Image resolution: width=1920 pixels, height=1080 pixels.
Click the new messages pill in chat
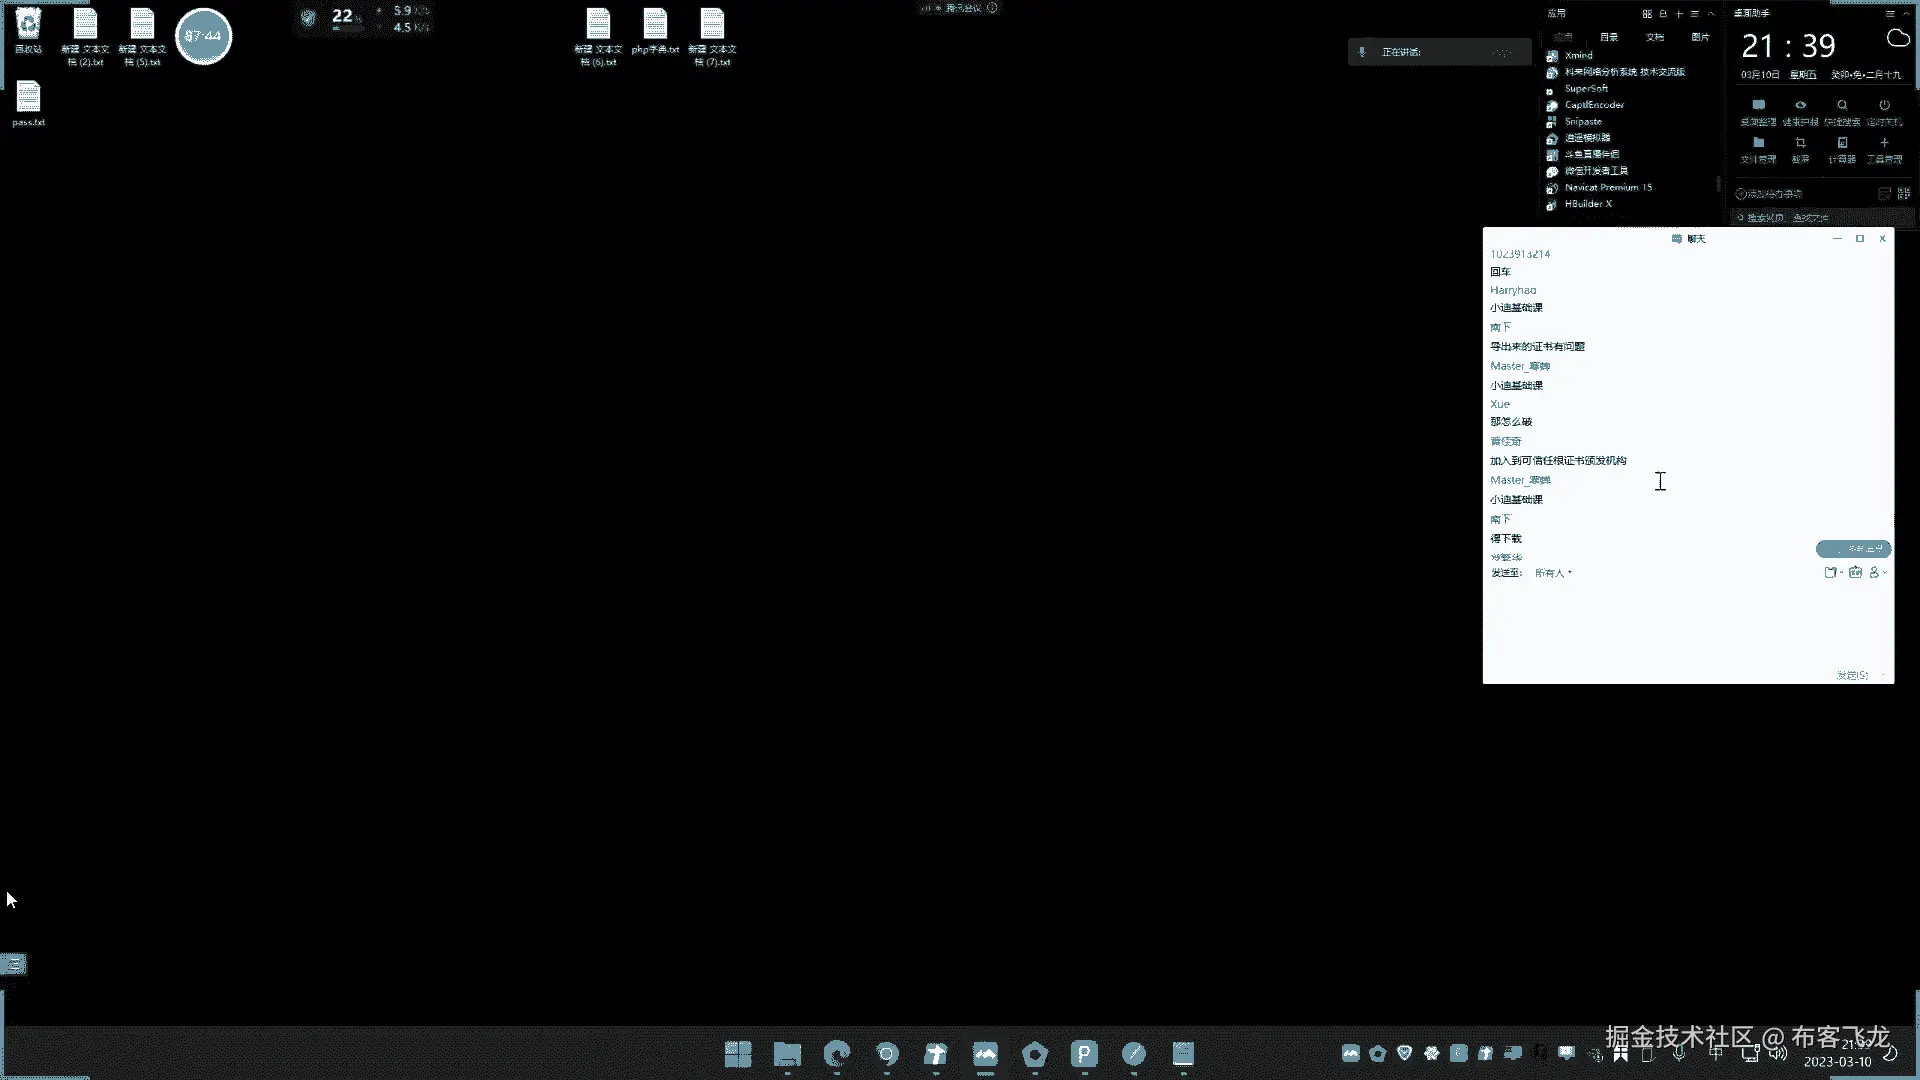[x=1853, y=549]
